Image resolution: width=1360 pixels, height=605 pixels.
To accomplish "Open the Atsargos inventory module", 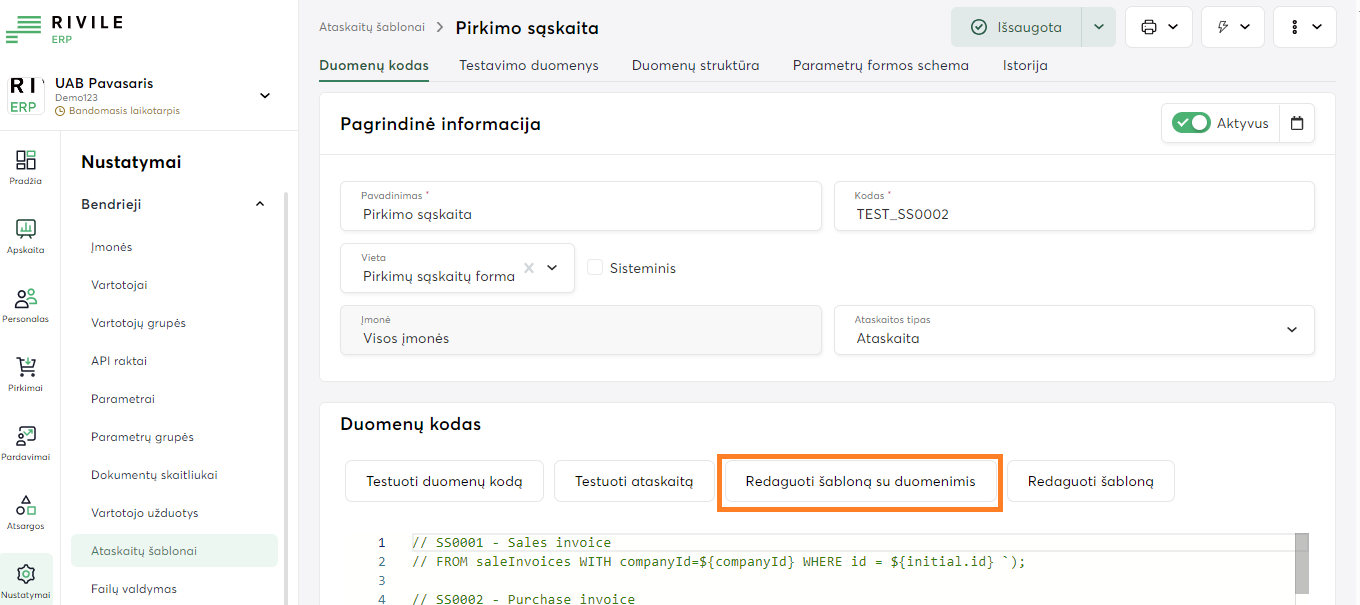I will coord(26,511).
